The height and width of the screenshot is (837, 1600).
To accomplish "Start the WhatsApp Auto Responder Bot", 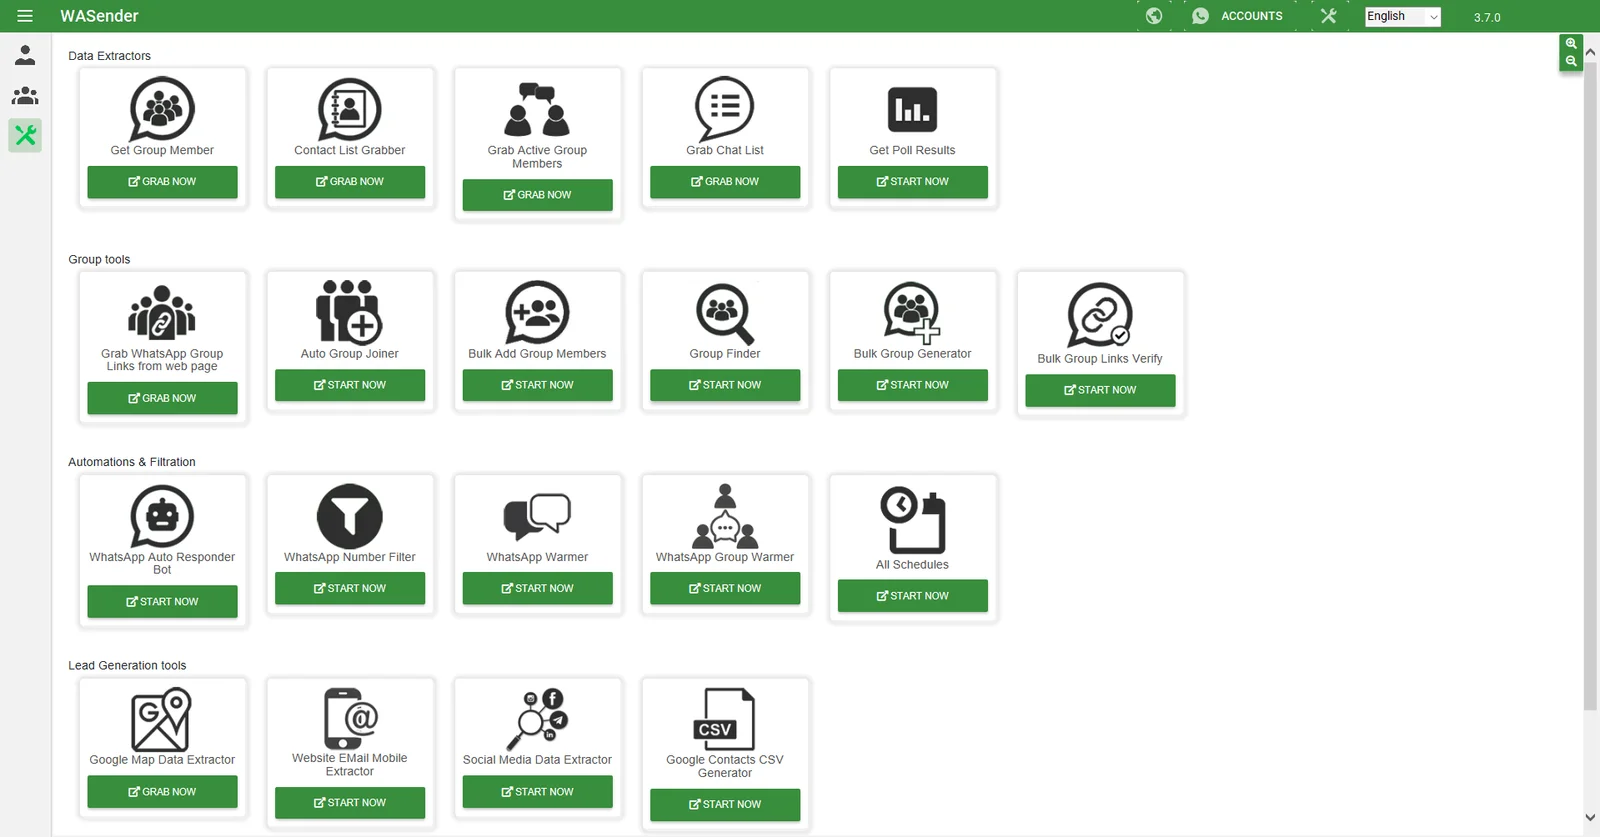I will click(162, 601).
